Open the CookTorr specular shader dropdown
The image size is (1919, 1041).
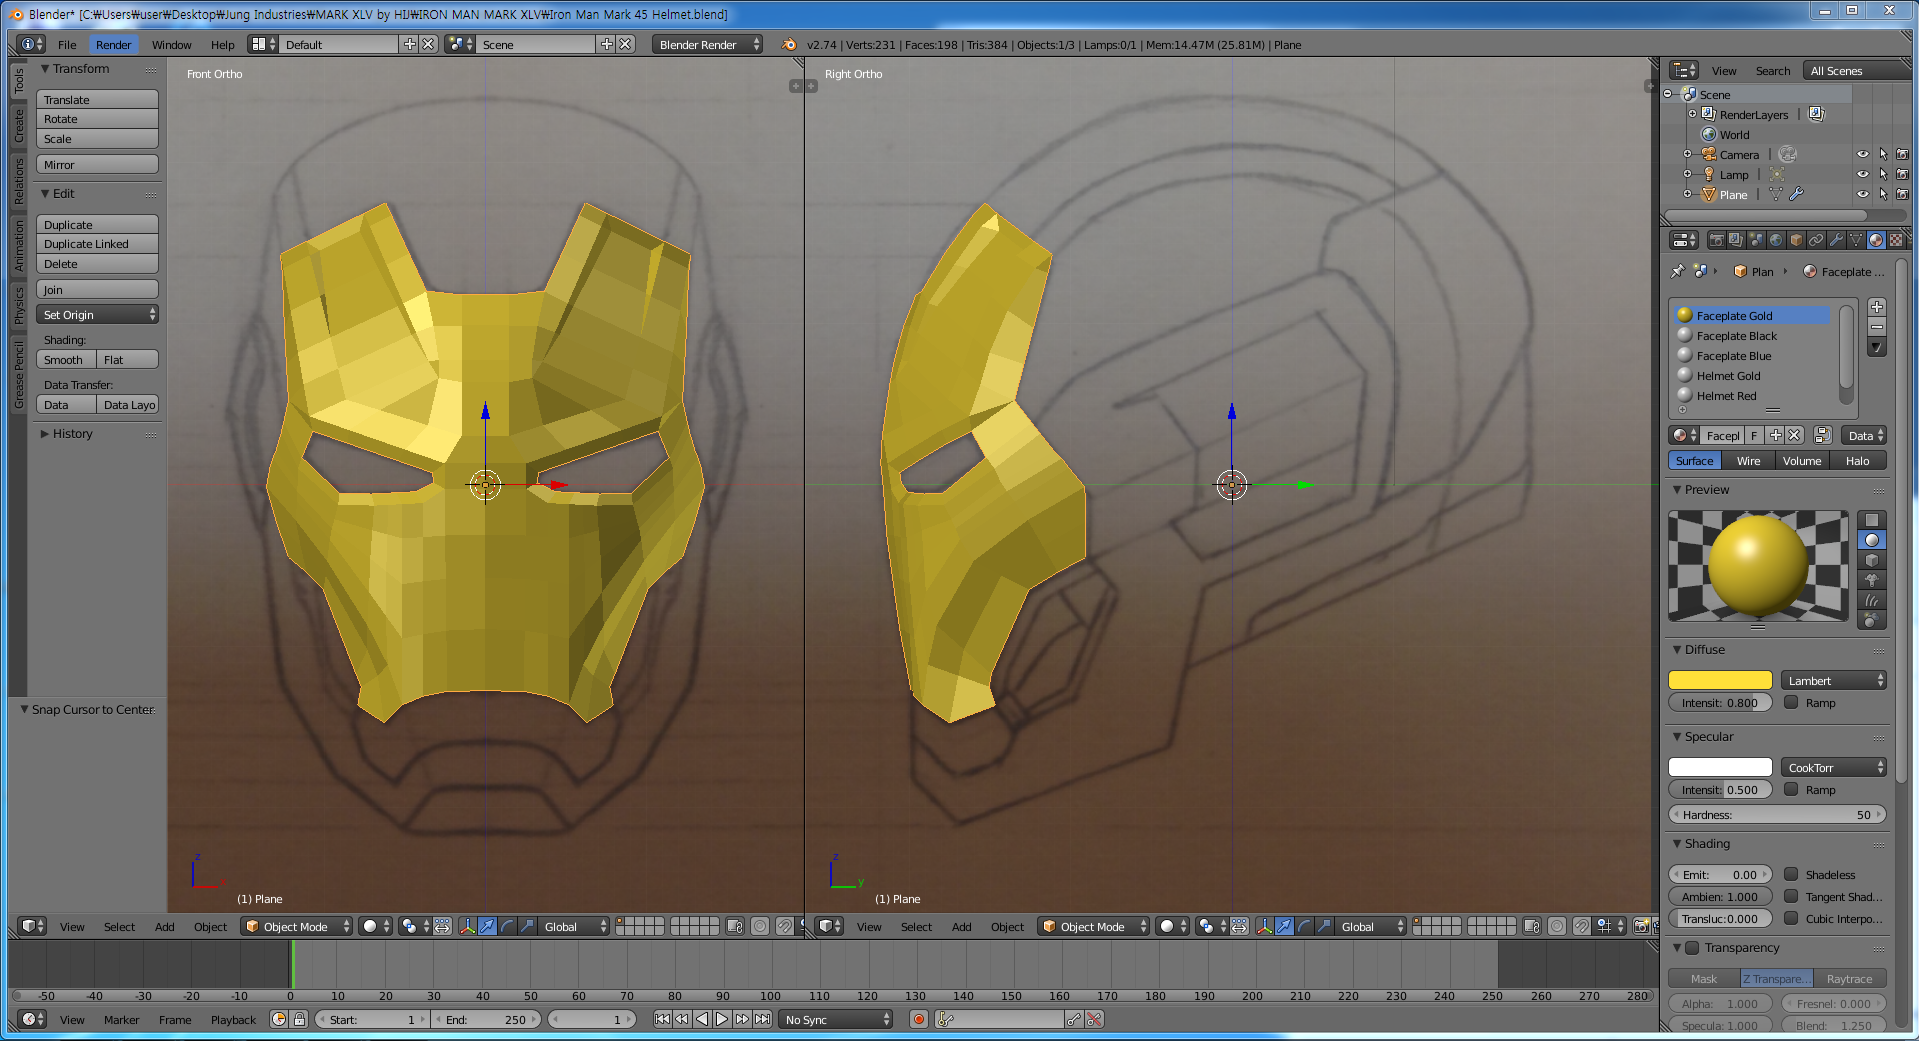pos(1834,767)
